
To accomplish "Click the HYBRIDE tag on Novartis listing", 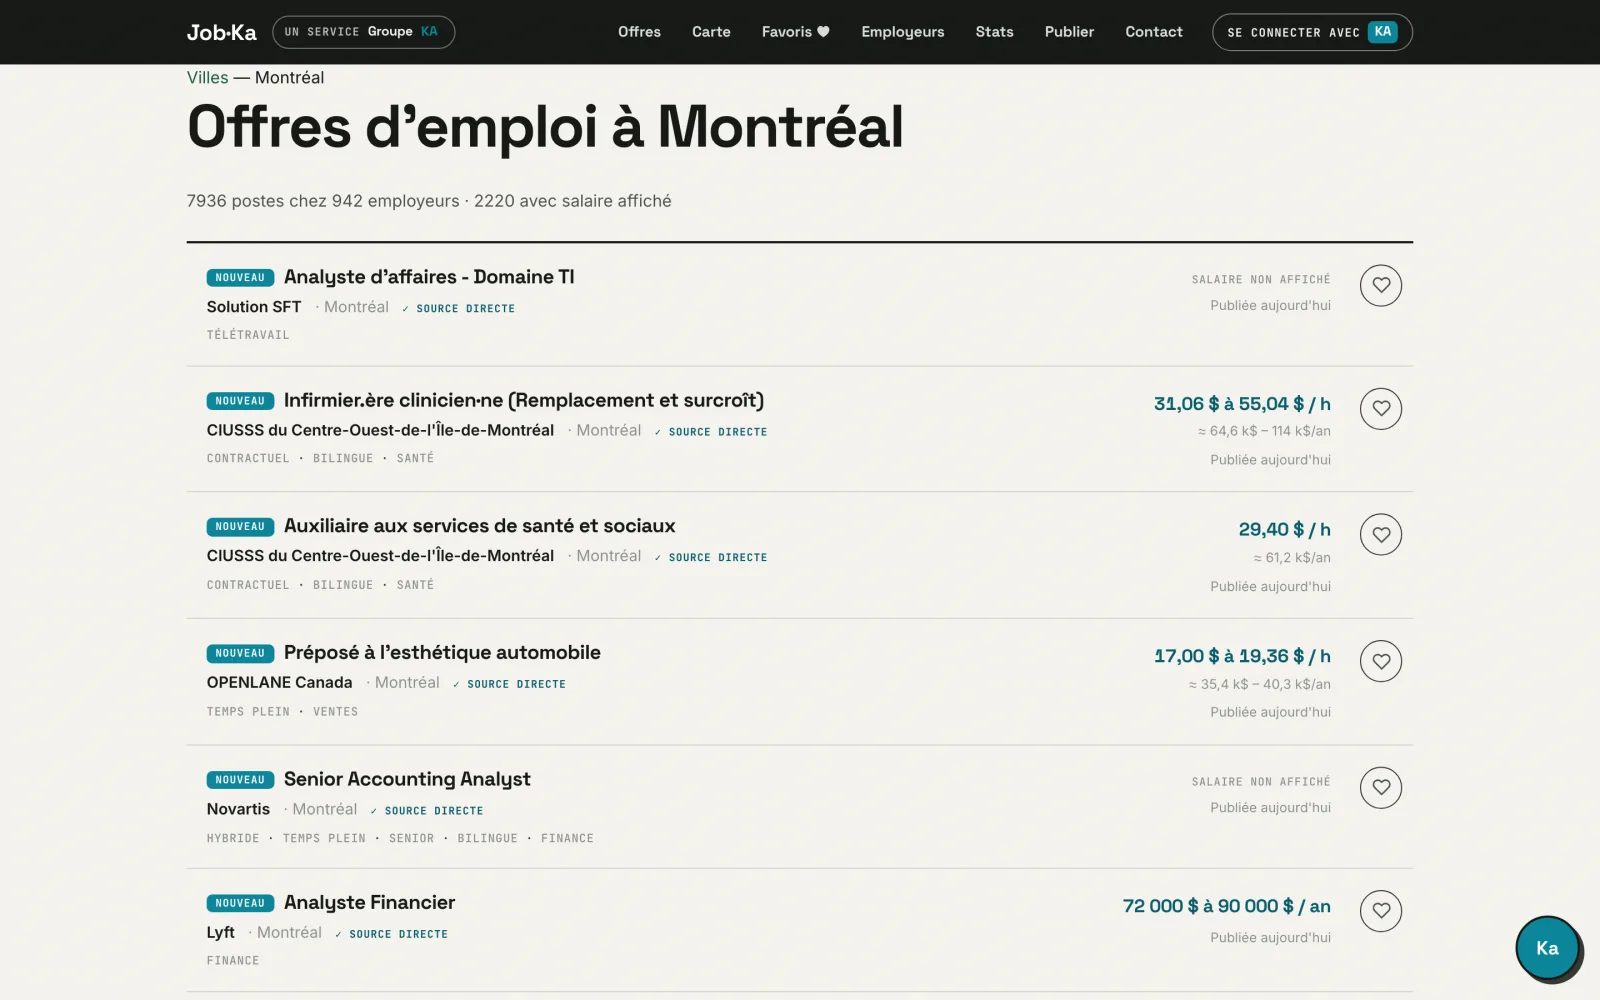I will coord(233,839).
